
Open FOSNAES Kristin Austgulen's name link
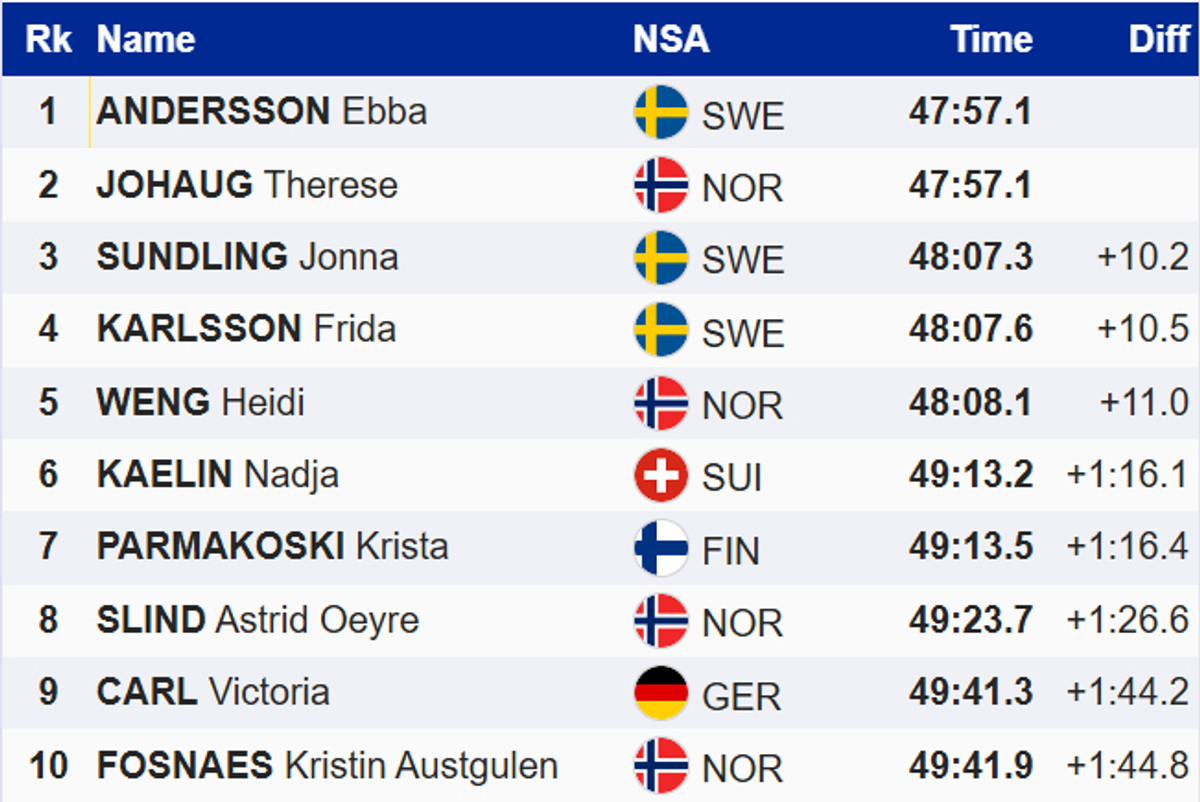click(x=327, y=766)
